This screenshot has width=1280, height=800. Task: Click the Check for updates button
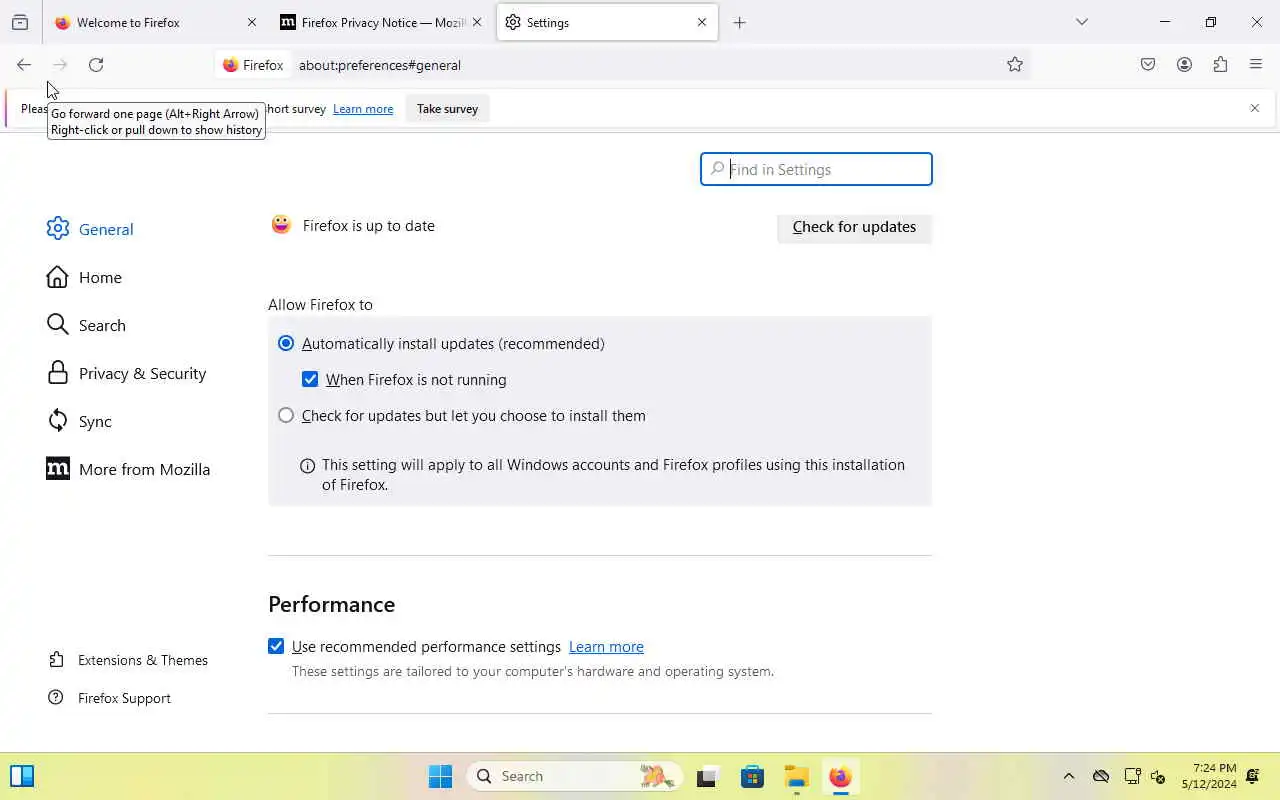tap(854, 227)
